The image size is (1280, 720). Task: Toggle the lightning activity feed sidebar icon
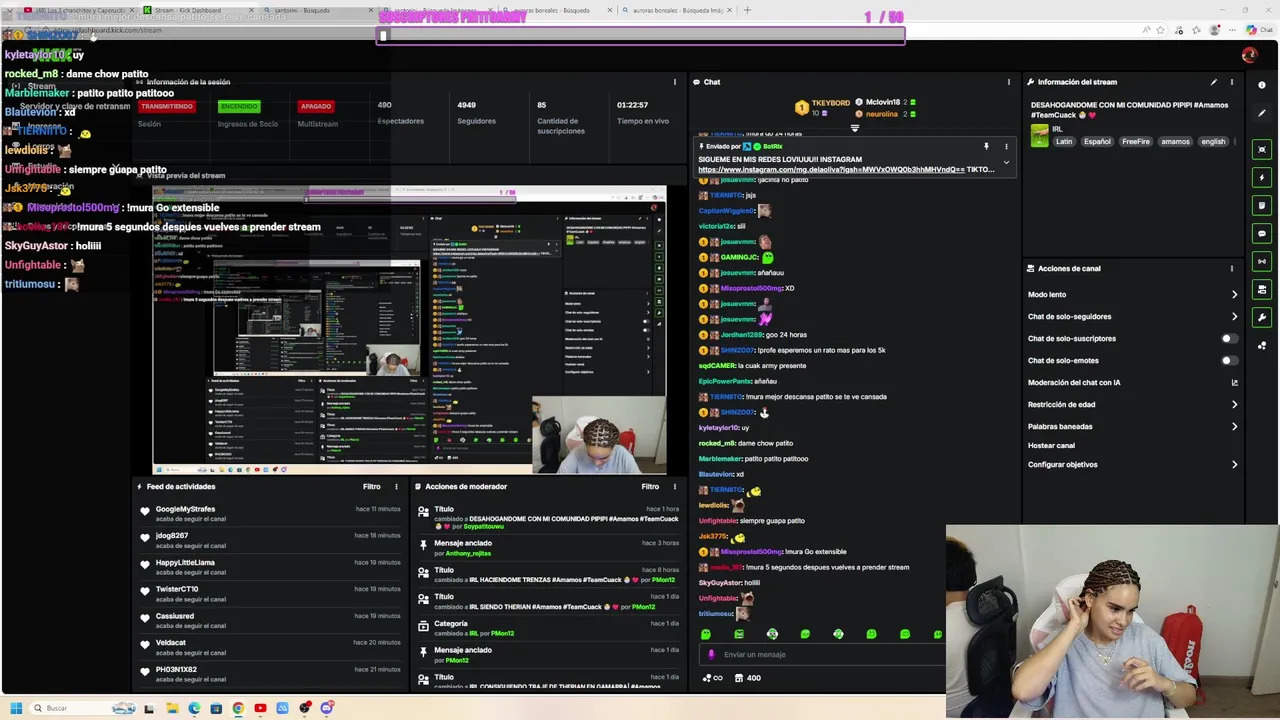(1262, 177)
